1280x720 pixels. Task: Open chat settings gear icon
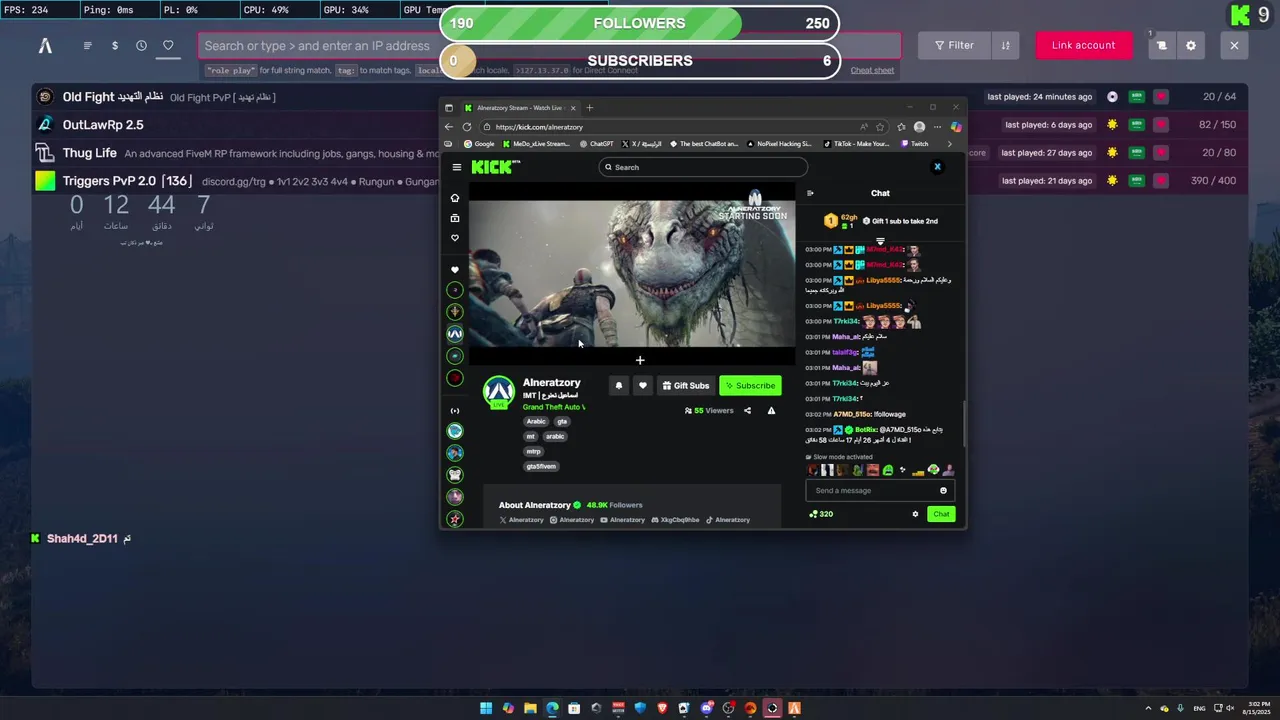(915, 514)
